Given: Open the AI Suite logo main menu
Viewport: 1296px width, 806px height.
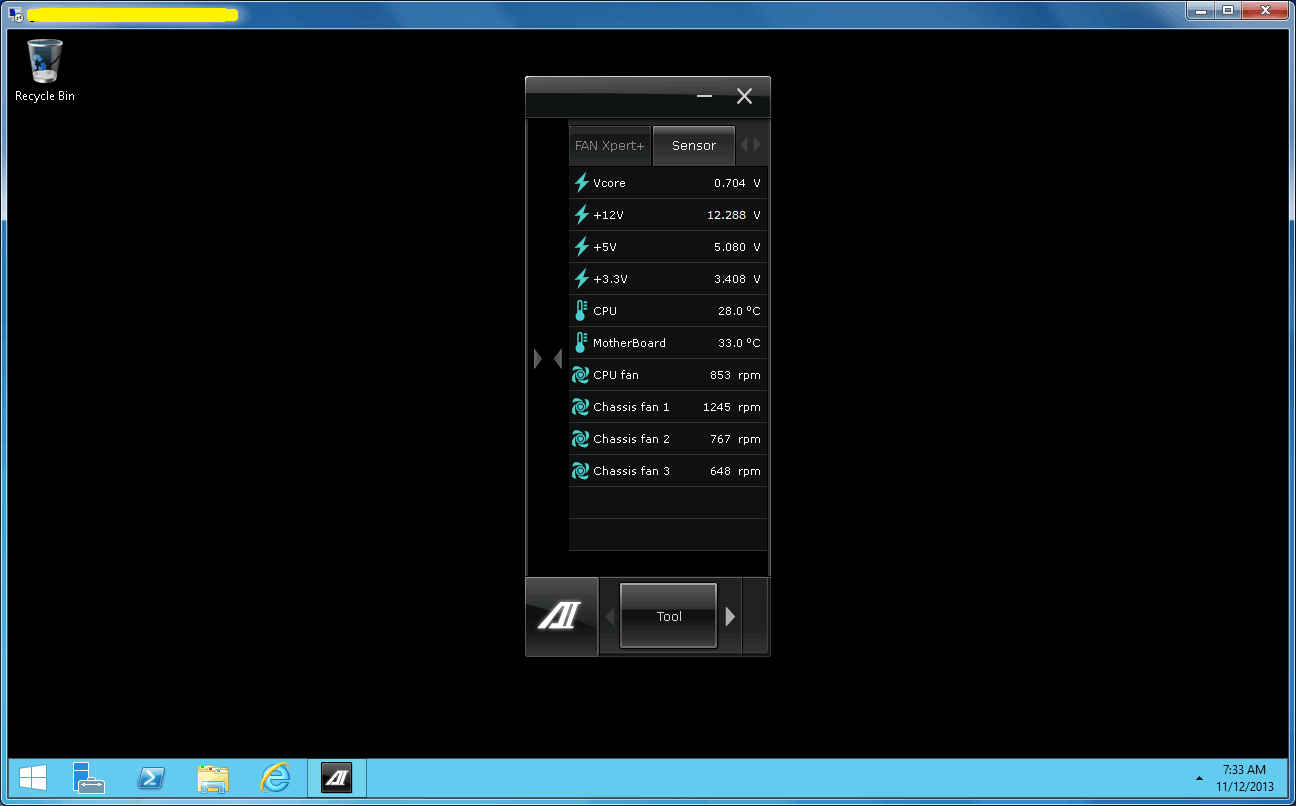Looking at the screenshot, I should (x=561, y=616).
